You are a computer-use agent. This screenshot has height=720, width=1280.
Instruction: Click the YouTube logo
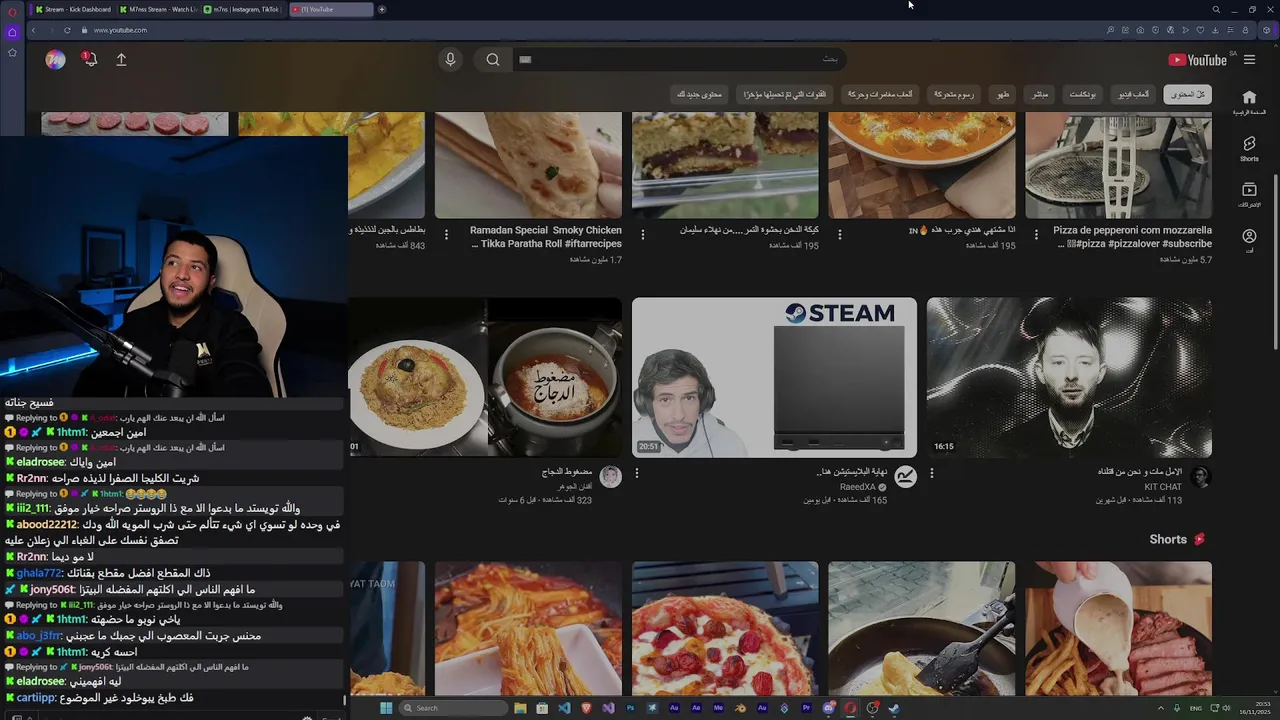click(x=1197, y=60)
